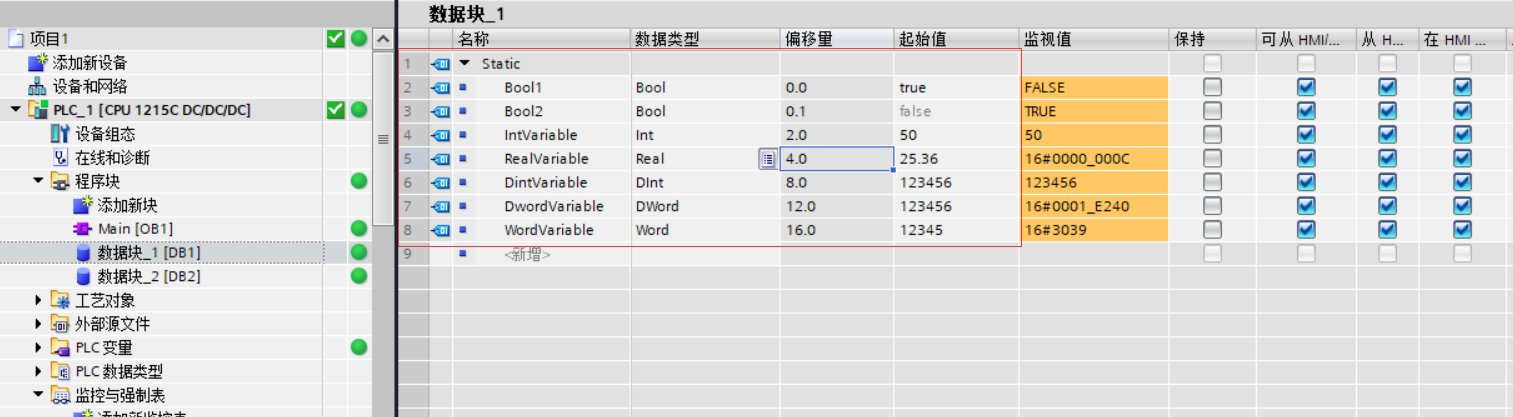This screenshot has width=1513, height=417.
Task: Enable 保持 checkbox for Bool1 row
Action: [x=1212, y=87]
